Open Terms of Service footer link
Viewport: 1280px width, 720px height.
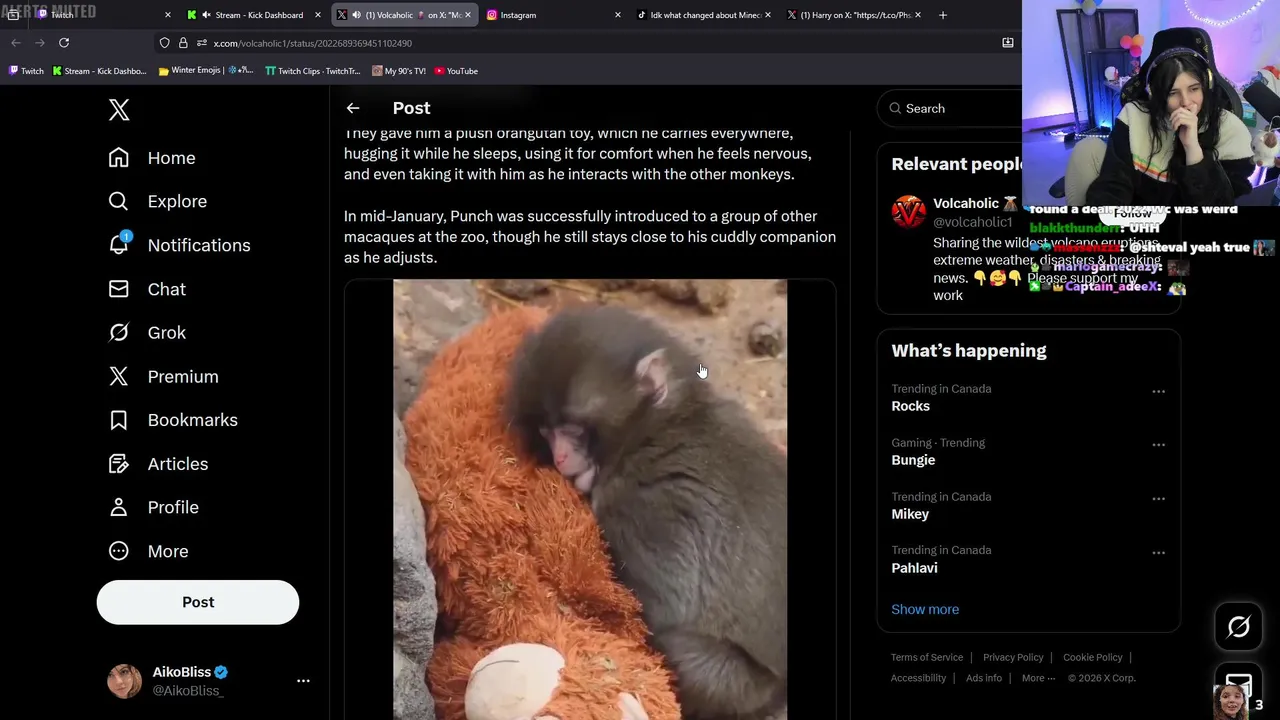(x=927, y=657)
